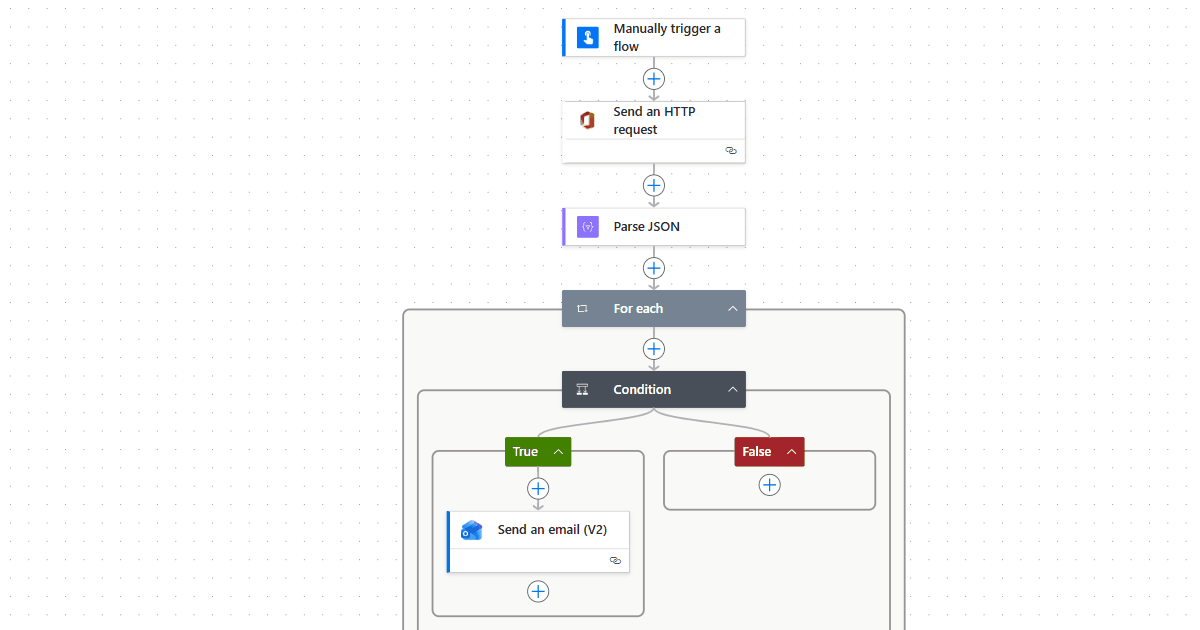The height and width of the screenshot is (630, 1200).
Task: Click connection link icon on Send an HTTP request
Action: click(730, 150)
